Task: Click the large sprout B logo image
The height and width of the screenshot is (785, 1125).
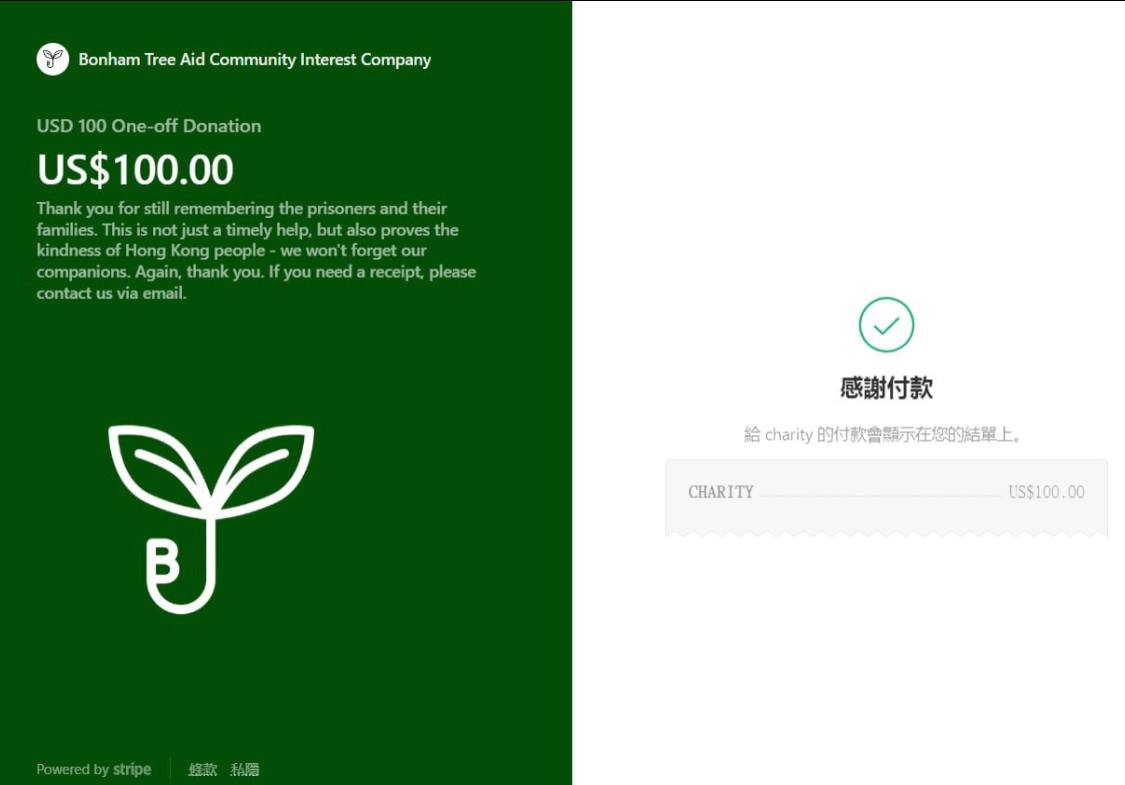Action: (211, 519)
